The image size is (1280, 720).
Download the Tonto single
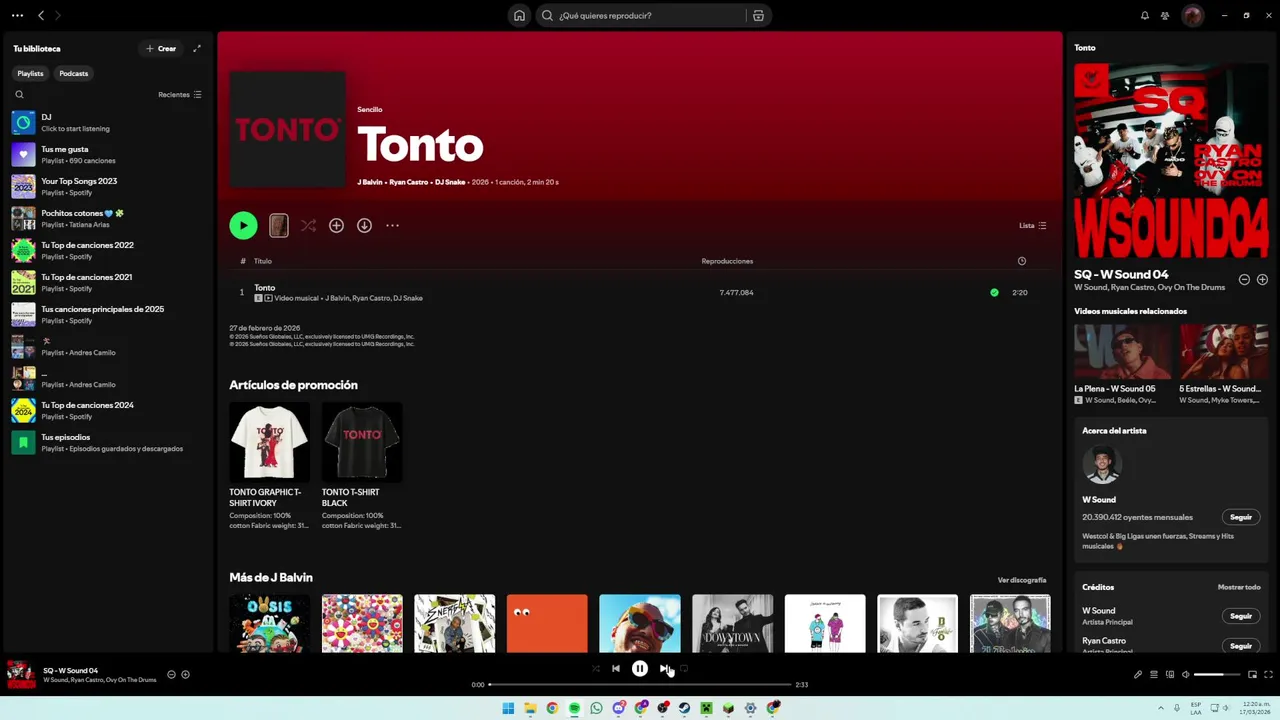pos(364,225)
